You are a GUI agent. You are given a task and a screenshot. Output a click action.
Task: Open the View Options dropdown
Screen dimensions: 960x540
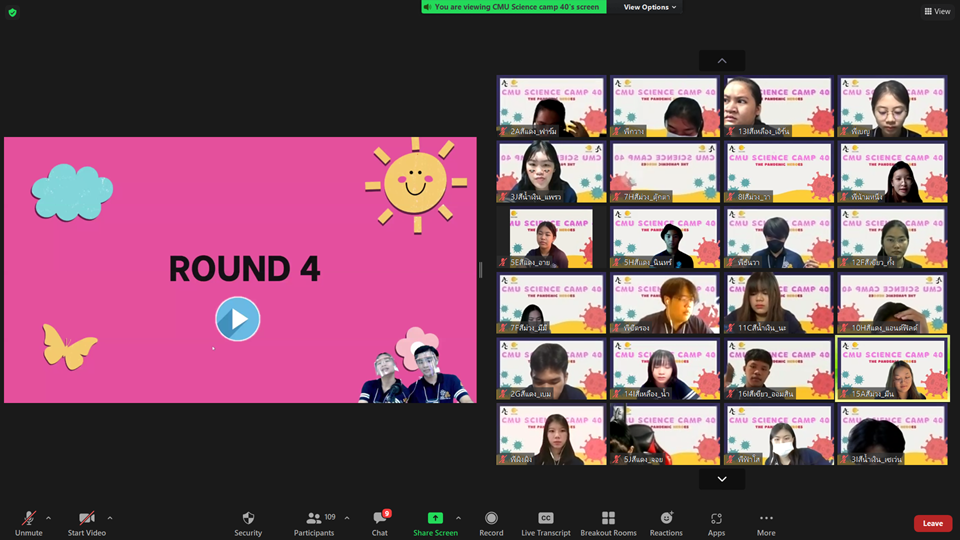click(650, 7)
